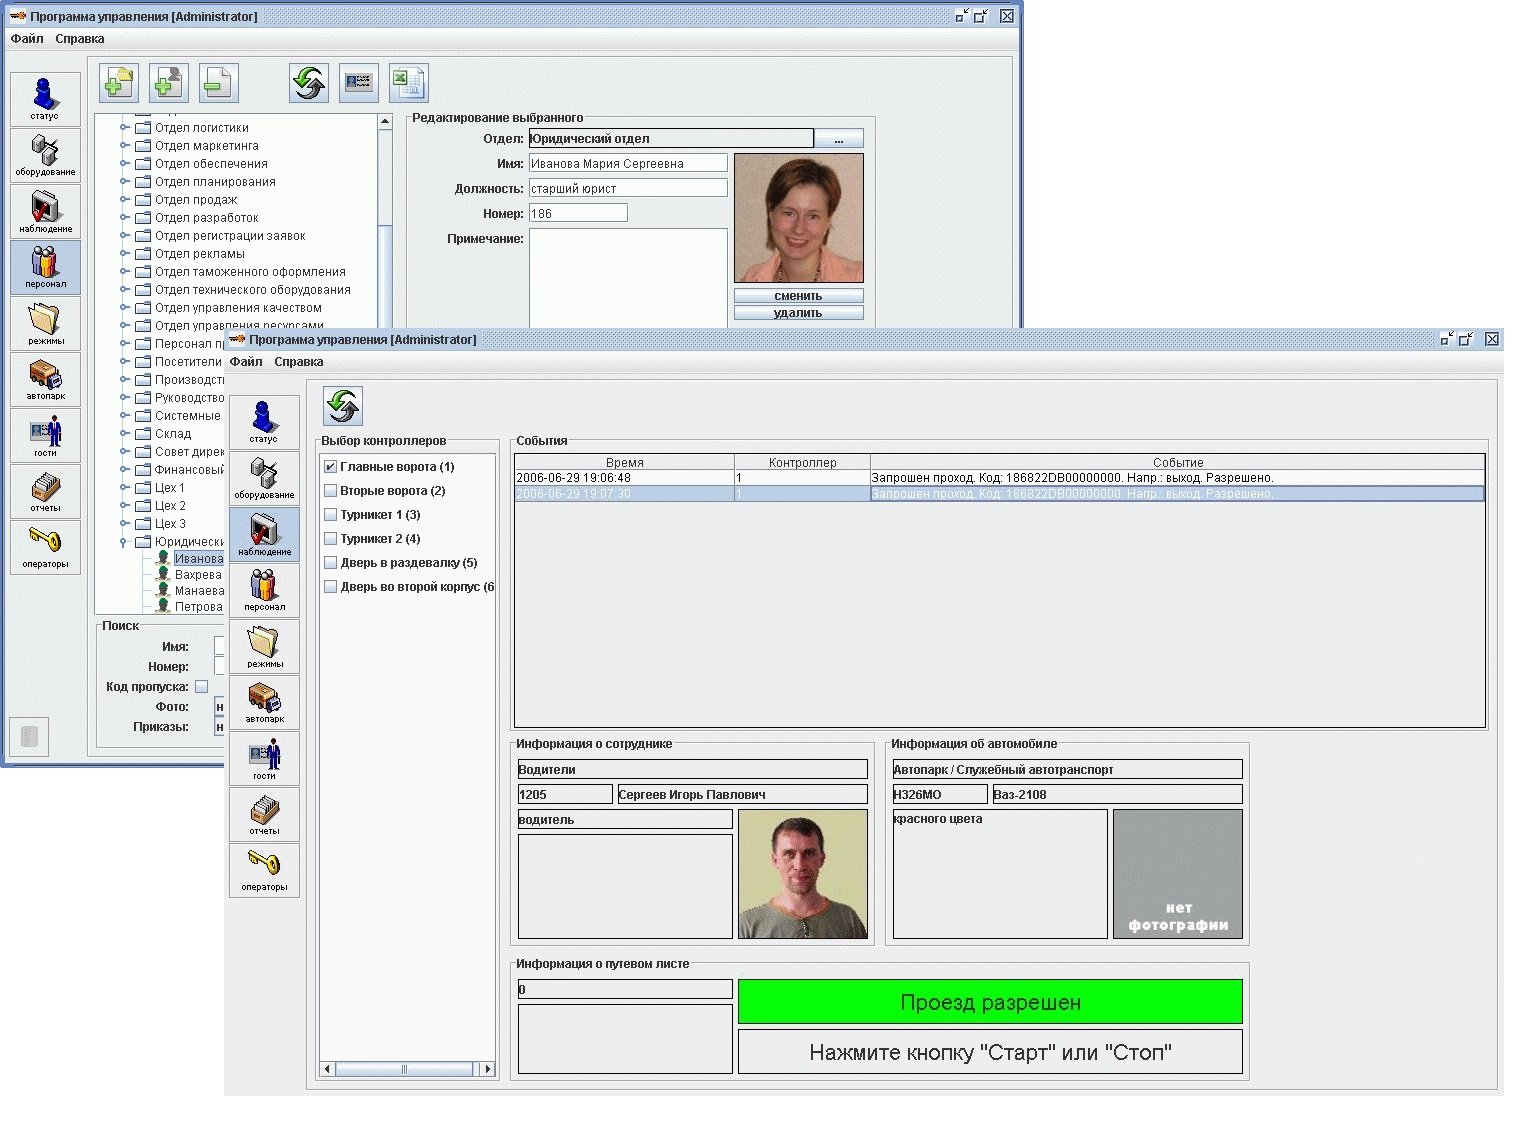This screenshot has width=1536, height=1134.
Task: Open Справка menu in monitoring window
Action: pyautogui.click(x=298, y=362)
